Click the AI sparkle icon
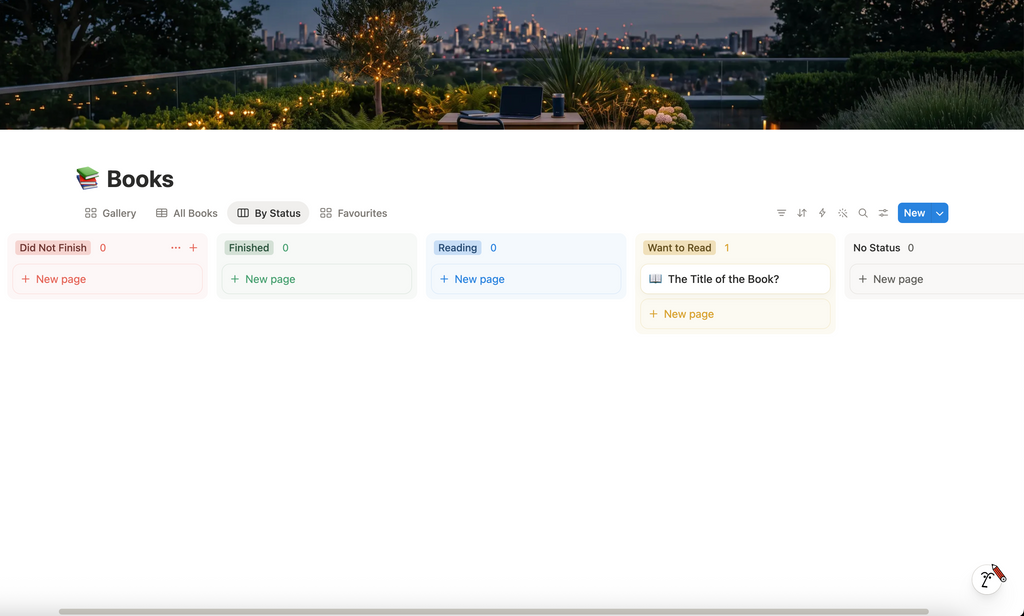 pos(842,213)
